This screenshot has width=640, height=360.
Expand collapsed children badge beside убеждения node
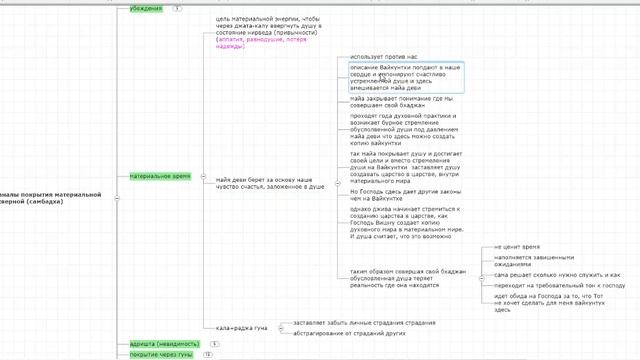(177, 9)
